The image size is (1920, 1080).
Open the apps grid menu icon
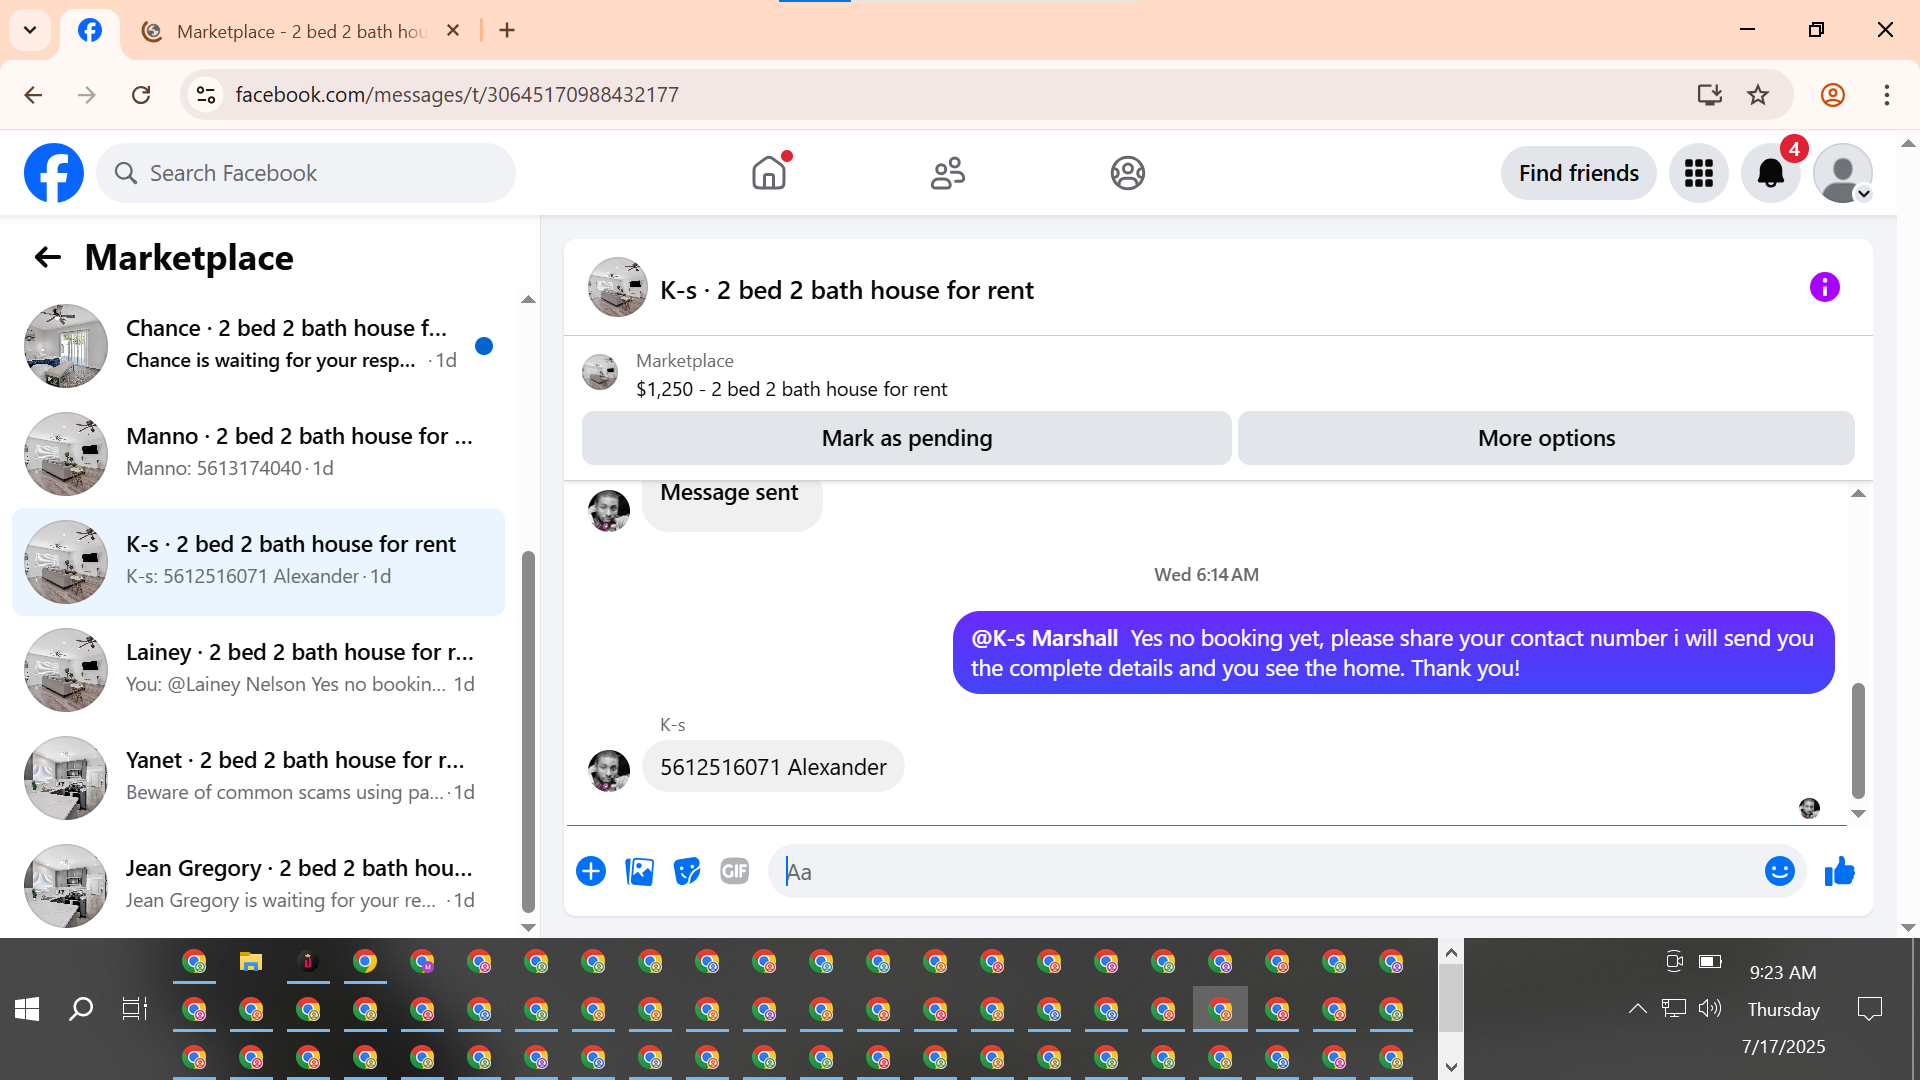pos(1699,173)
